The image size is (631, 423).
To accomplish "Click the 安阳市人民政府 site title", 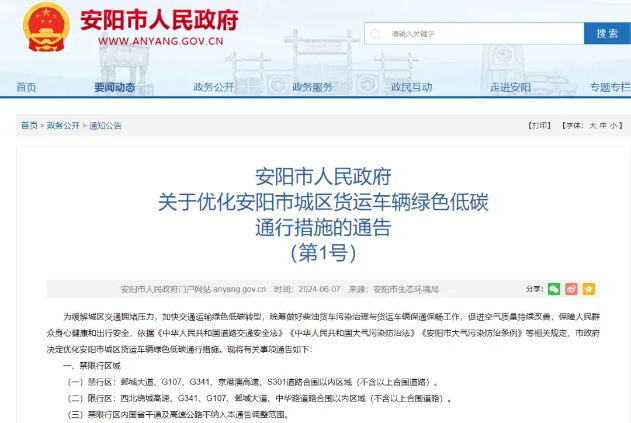I will (x=159, y=20).
